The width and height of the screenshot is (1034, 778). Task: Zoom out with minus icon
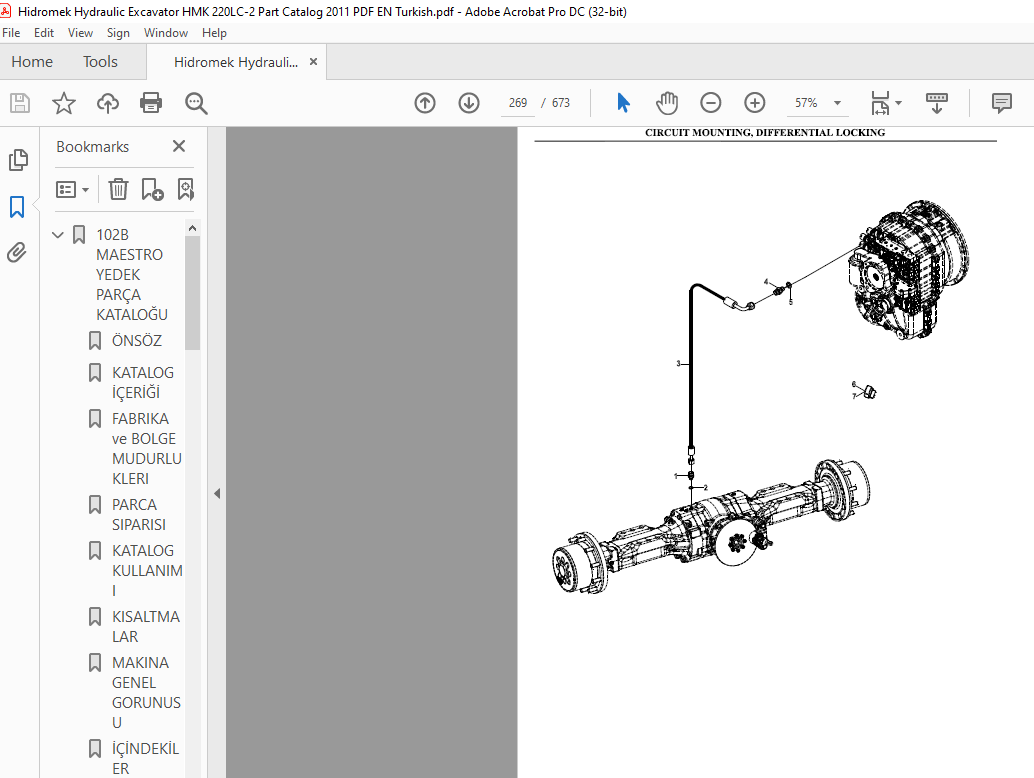(x=710, y=103)
